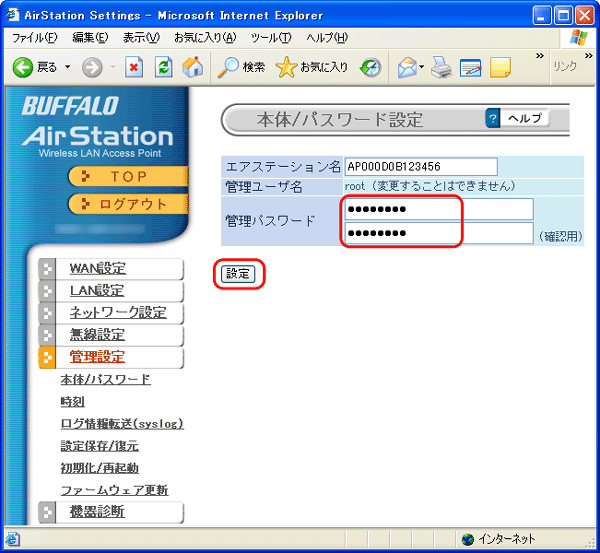This screenshot has width=600, height=553.
Task: Open the Back button dropdown arrow
Action: 67,67
